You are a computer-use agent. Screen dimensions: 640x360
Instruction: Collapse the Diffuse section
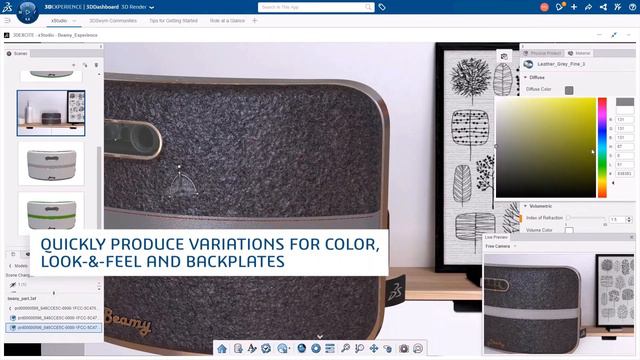click(526, 77)
